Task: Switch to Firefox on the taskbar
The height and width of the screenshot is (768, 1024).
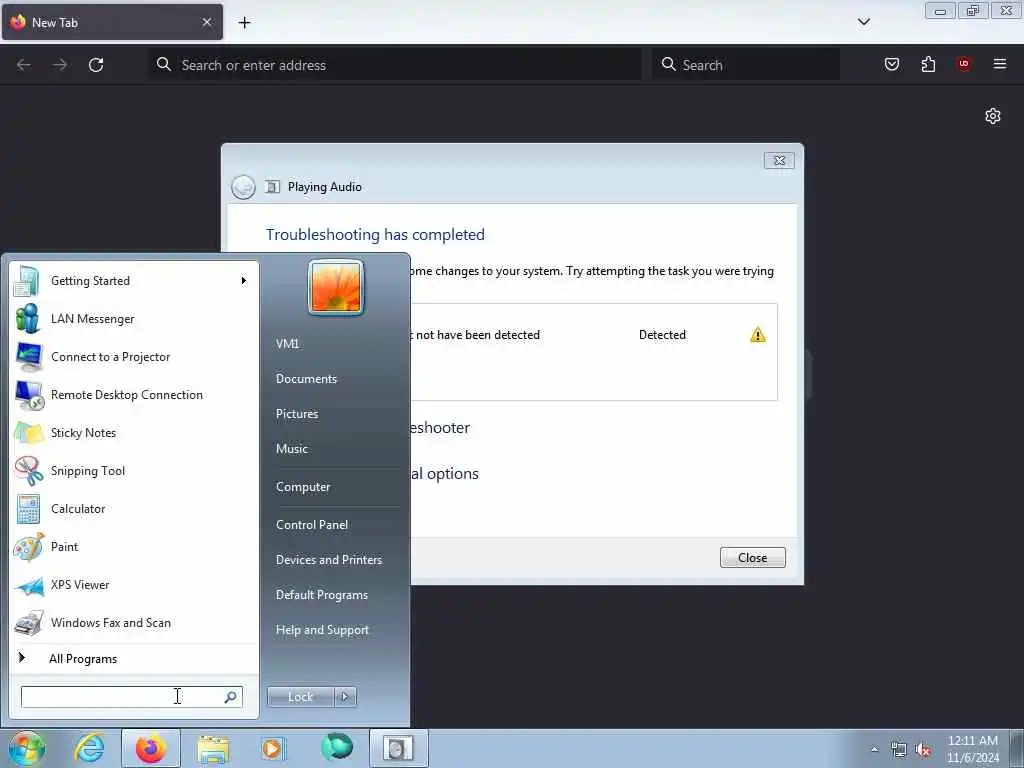Action: [151, 748]
